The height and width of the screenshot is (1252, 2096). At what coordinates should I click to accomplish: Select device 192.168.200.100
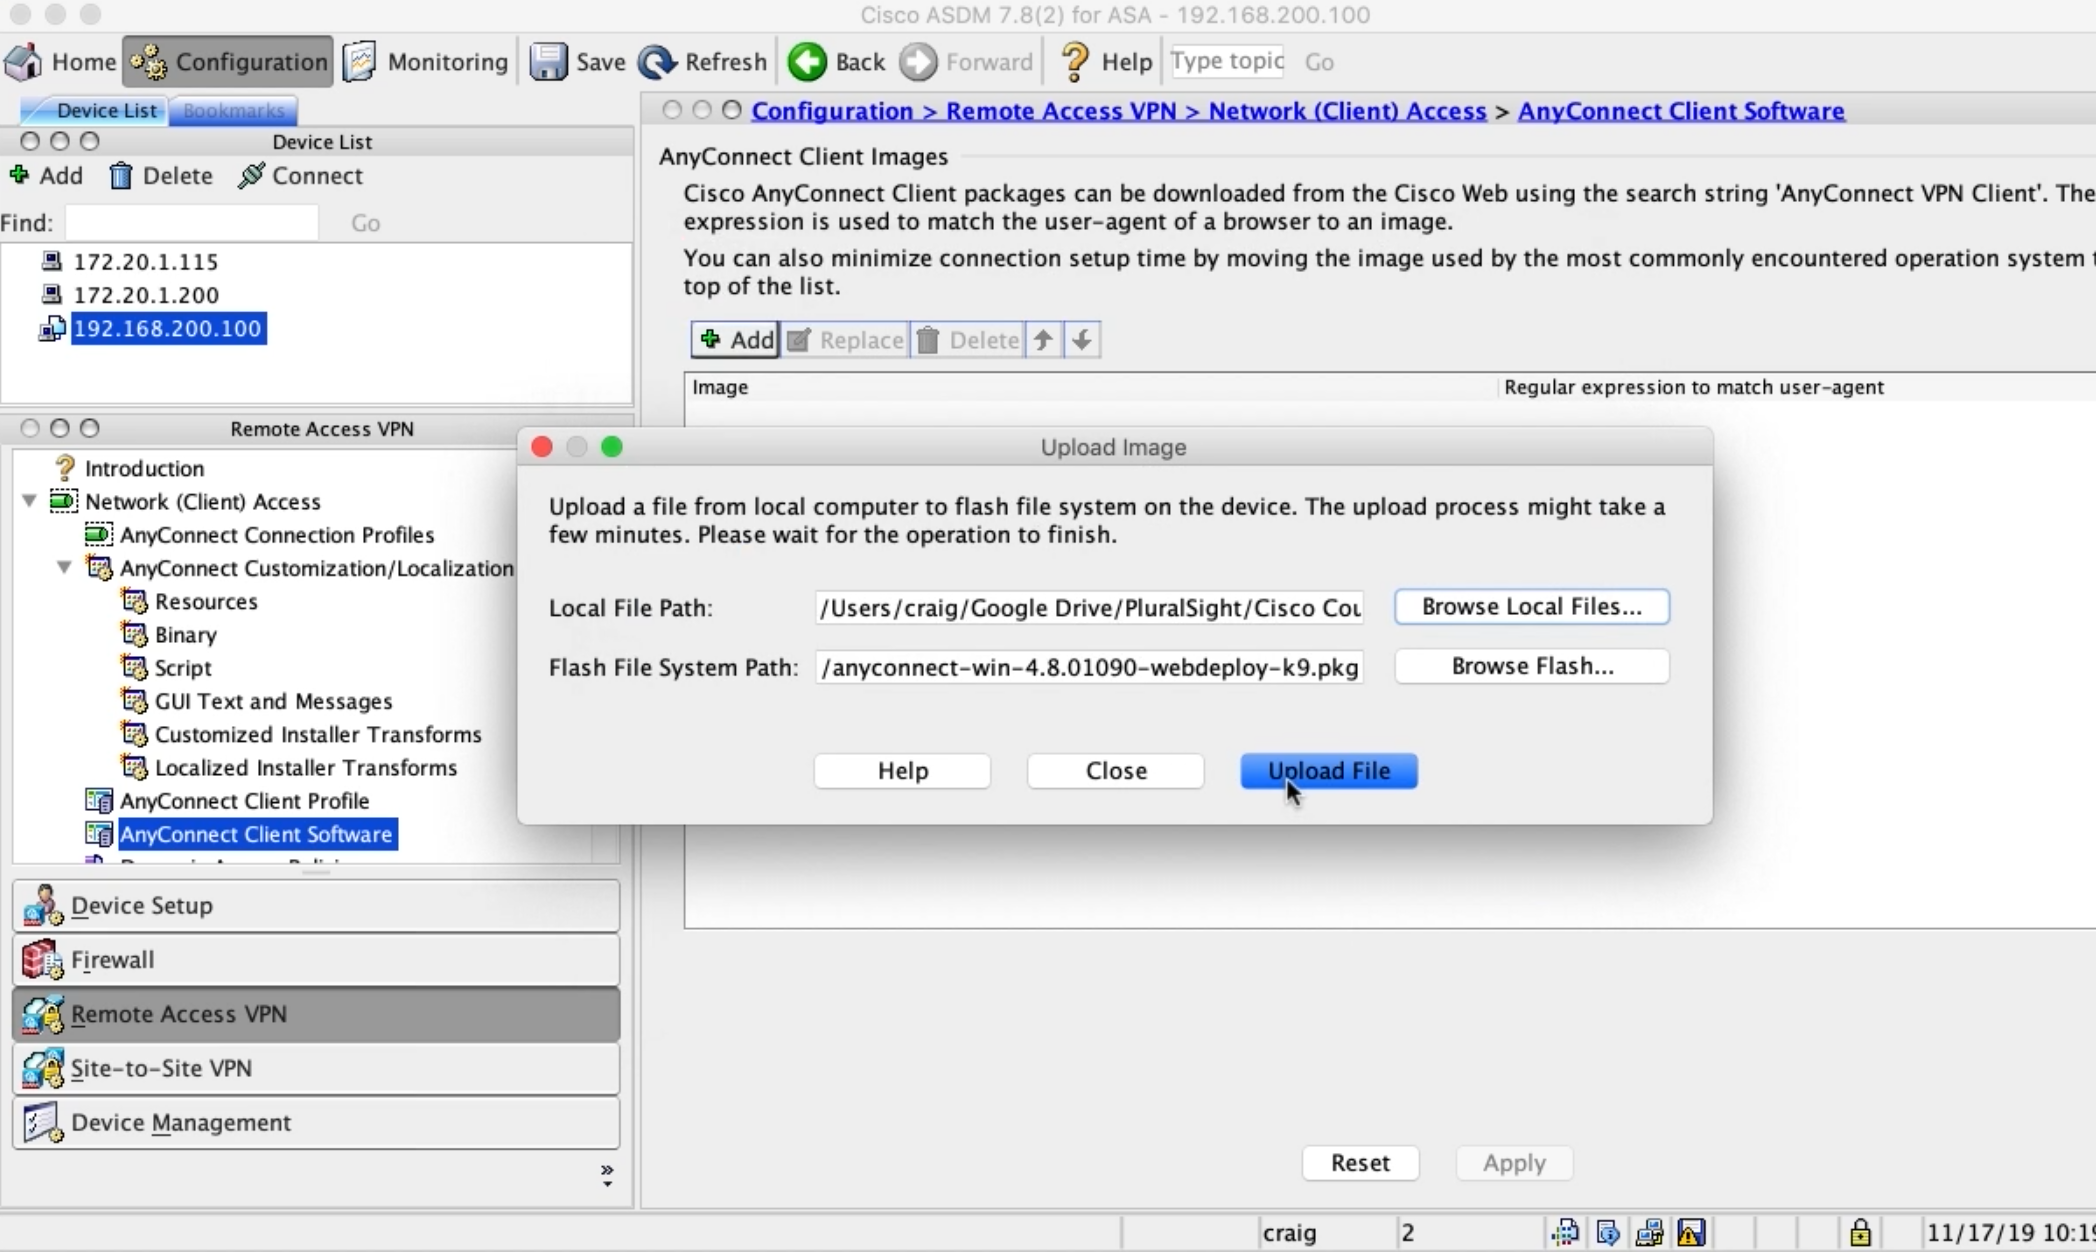tap(168, 328)
